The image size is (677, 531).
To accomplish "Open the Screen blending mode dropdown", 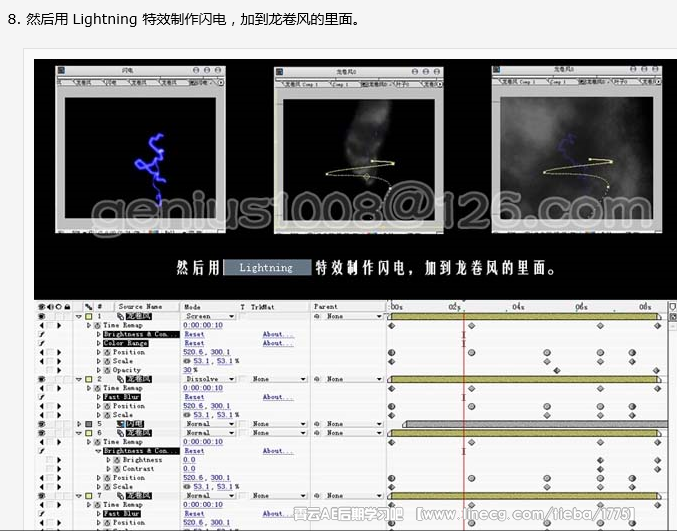I will coord(209,316).
